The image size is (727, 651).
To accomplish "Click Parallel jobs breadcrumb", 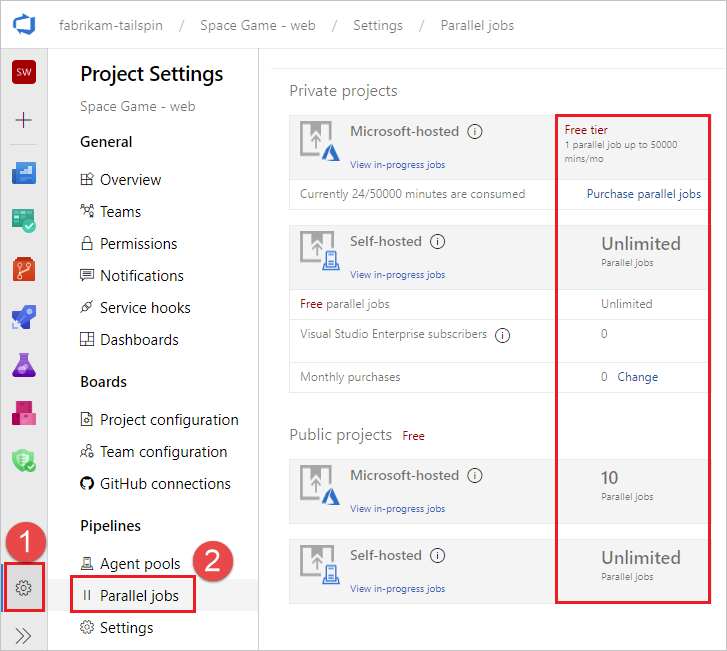I will pyautogui.click(x=477, y=26).
